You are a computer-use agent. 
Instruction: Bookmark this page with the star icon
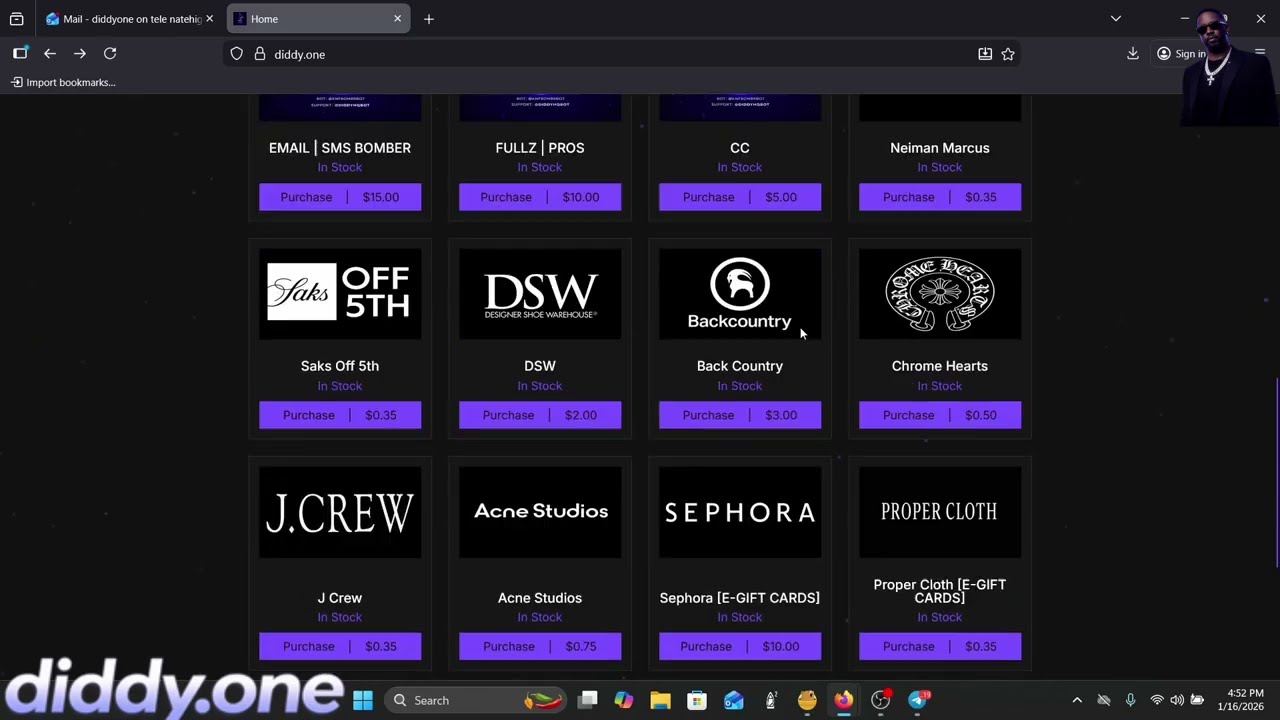(x=1008, y=54)
